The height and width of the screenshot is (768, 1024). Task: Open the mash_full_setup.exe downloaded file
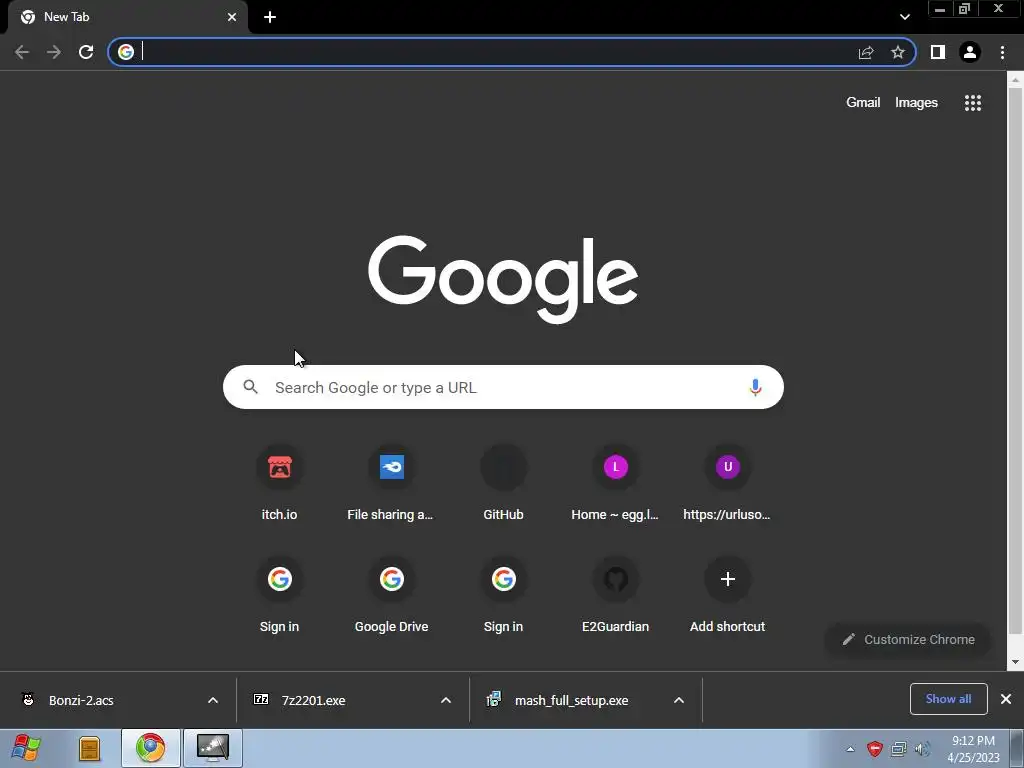[x=572, y=700]
